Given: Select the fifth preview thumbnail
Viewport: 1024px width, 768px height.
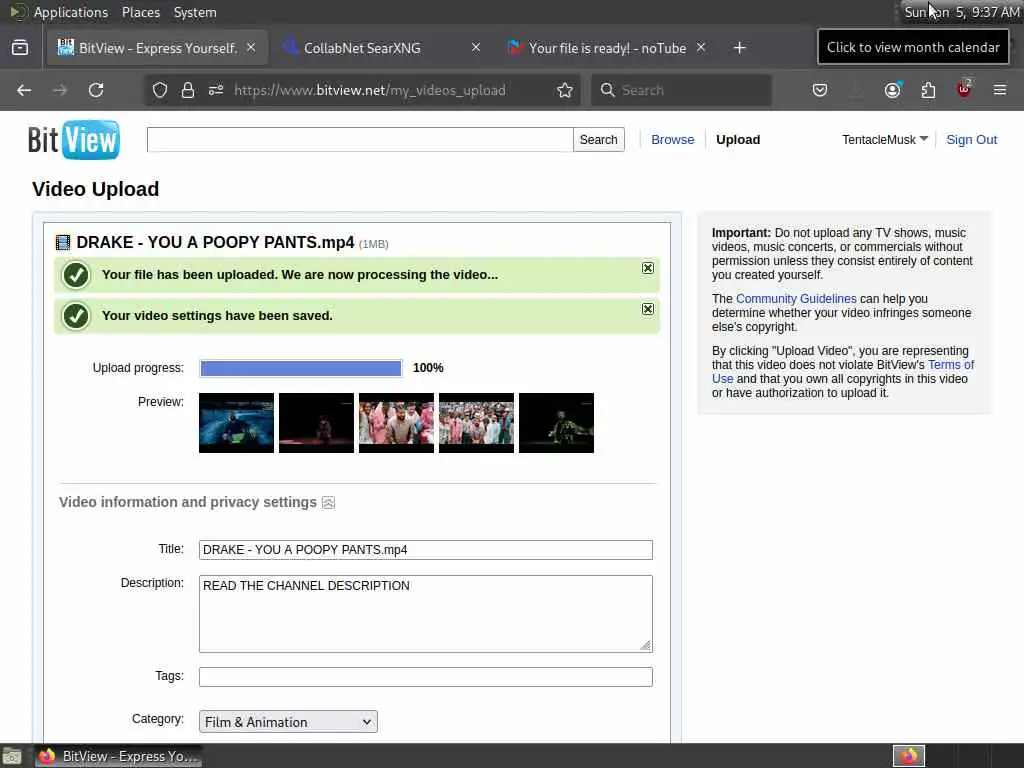Looking at the screenshot, I should [x=556, y=423].
